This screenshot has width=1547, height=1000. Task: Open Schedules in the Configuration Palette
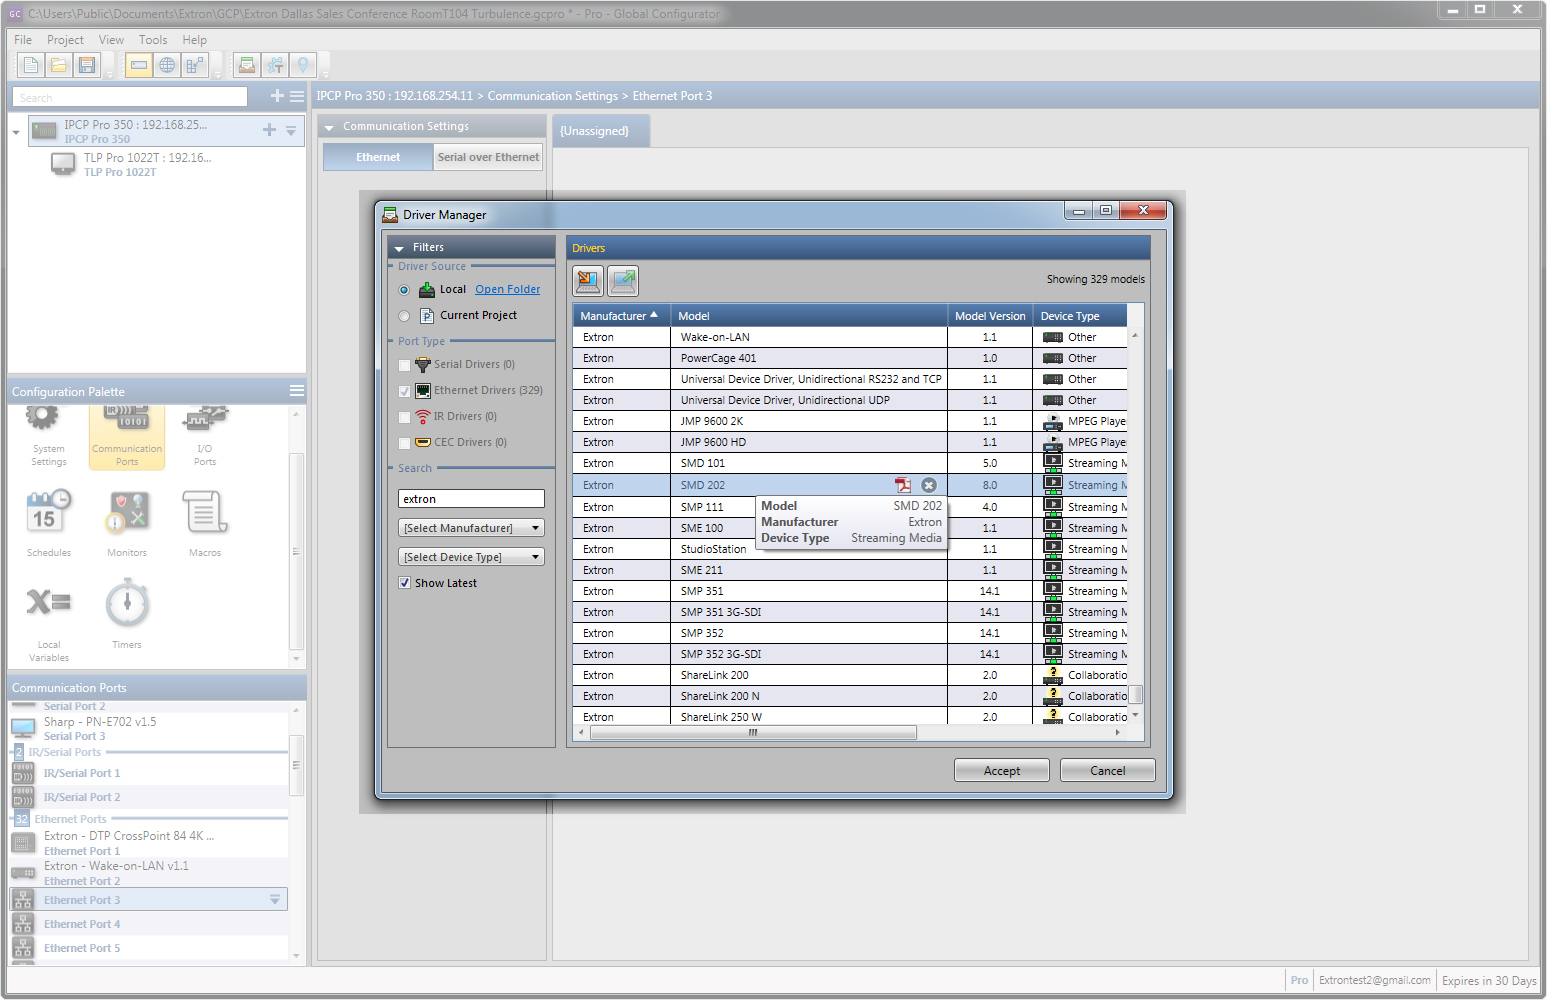[x=48, y=523]
